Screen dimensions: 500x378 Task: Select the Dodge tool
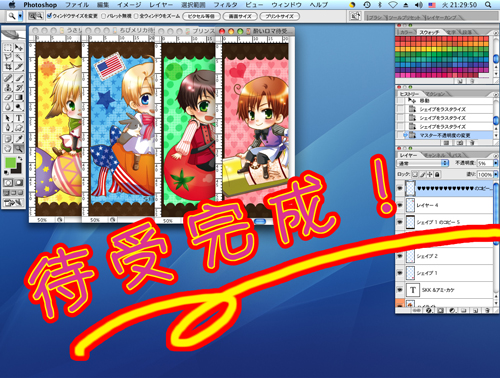coord(19,107)
